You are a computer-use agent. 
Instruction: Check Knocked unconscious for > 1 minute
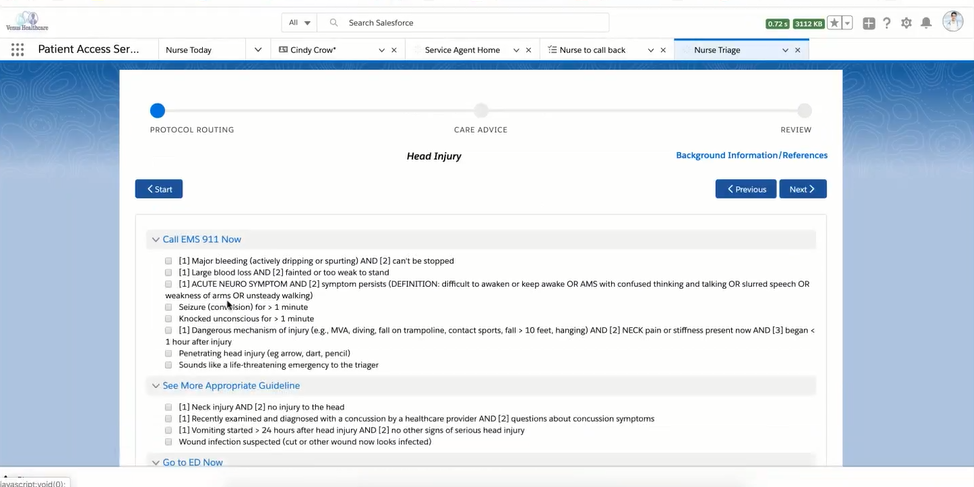click(x=168, y=319)
